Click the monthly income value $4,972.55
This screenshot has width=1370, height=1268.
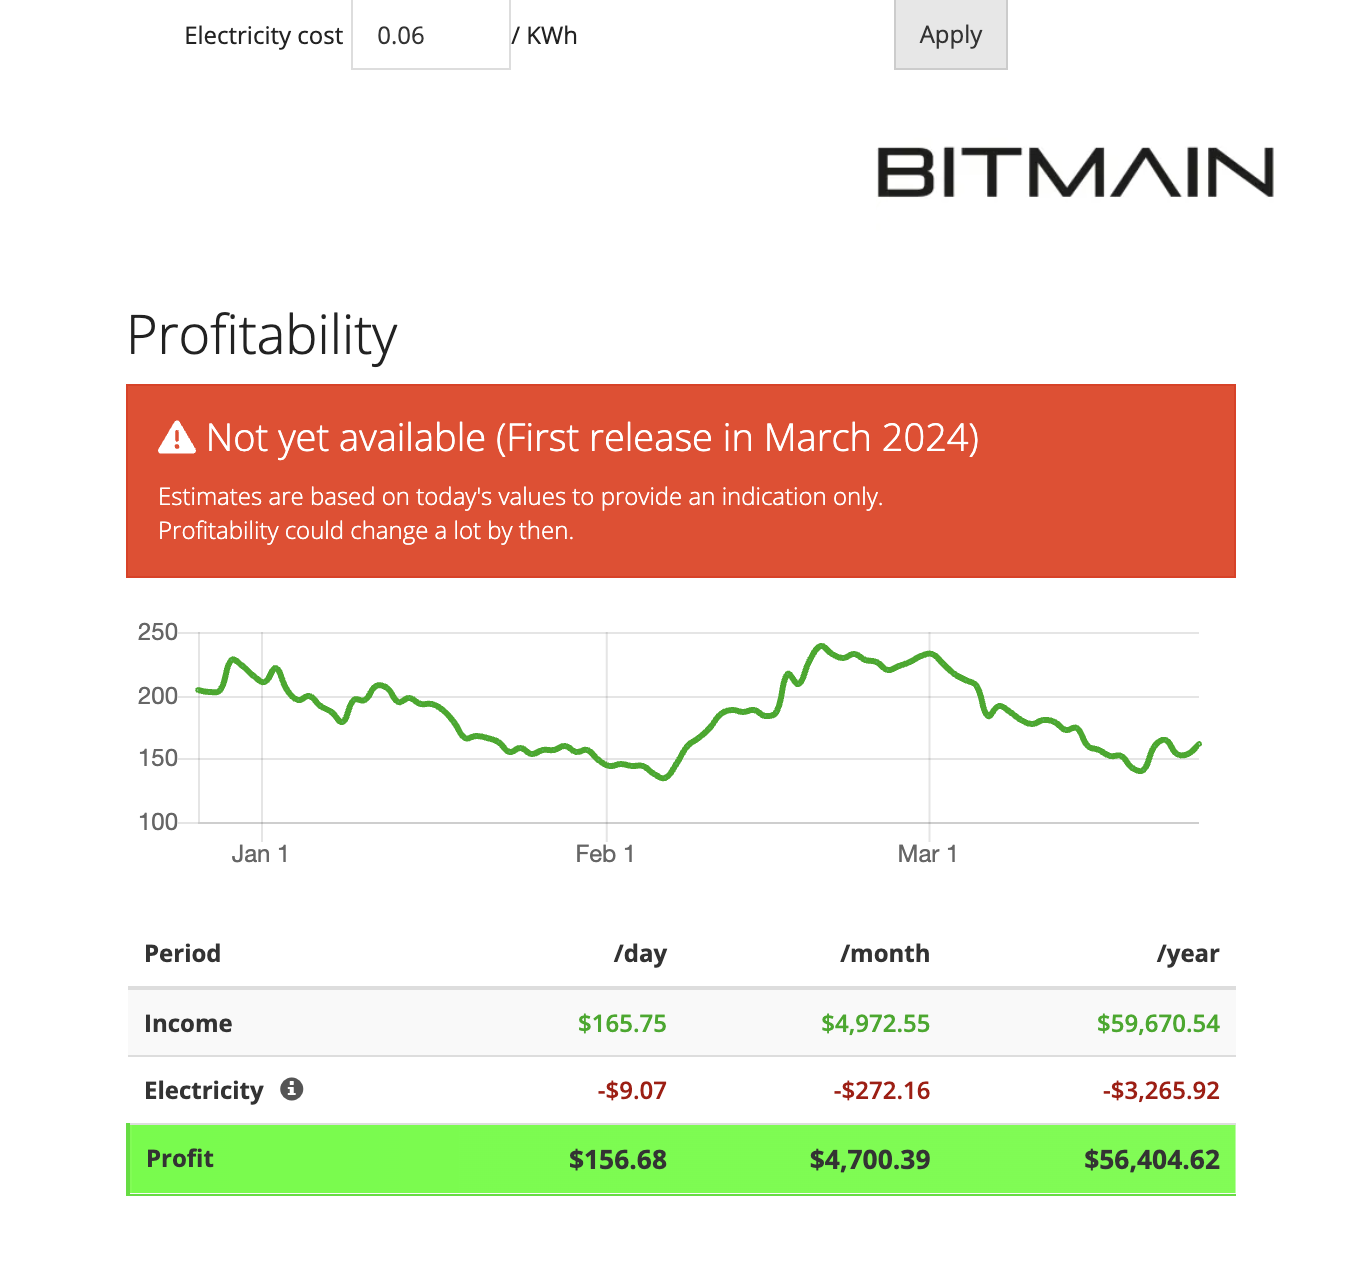pos(875,1024)
